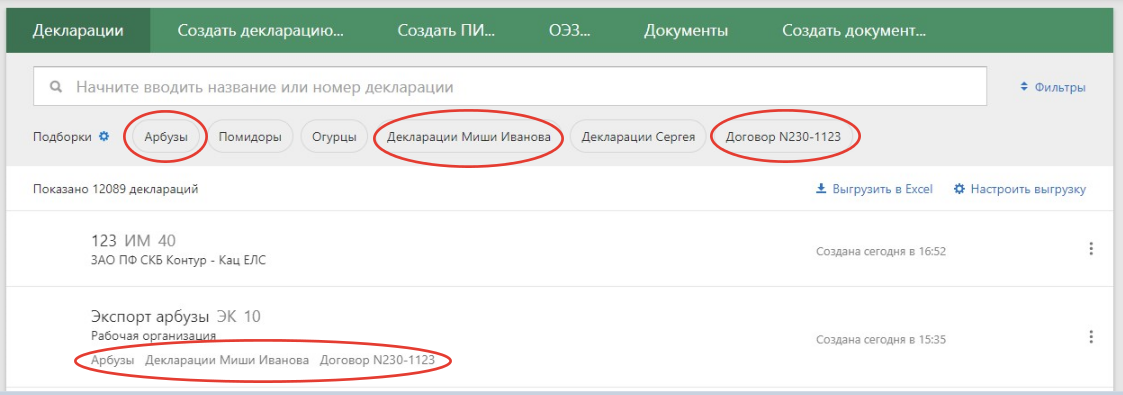Switch to the Документы tab
Screen dimensions: 1123x395
click(x=686, y=31)
